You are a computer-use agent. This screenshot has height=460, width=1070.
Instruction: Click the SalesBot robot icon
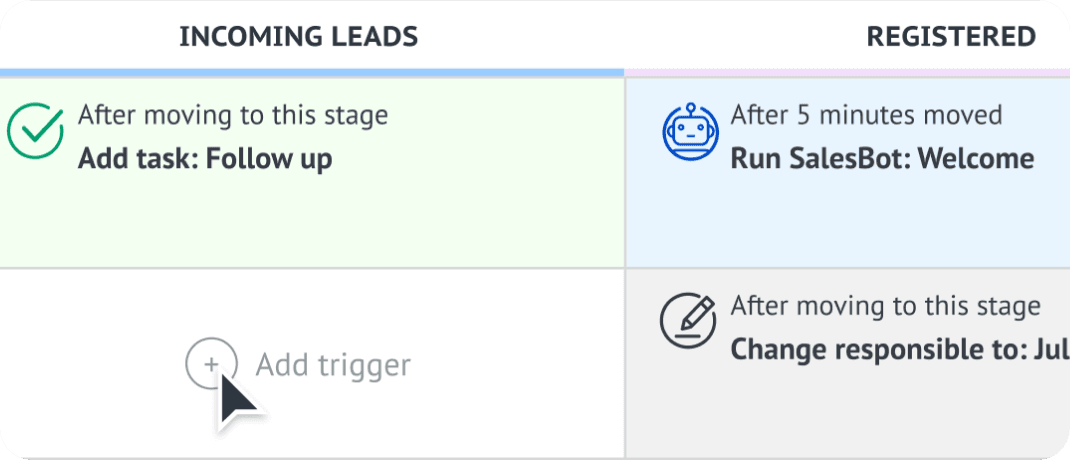click(x=690, y=132)
